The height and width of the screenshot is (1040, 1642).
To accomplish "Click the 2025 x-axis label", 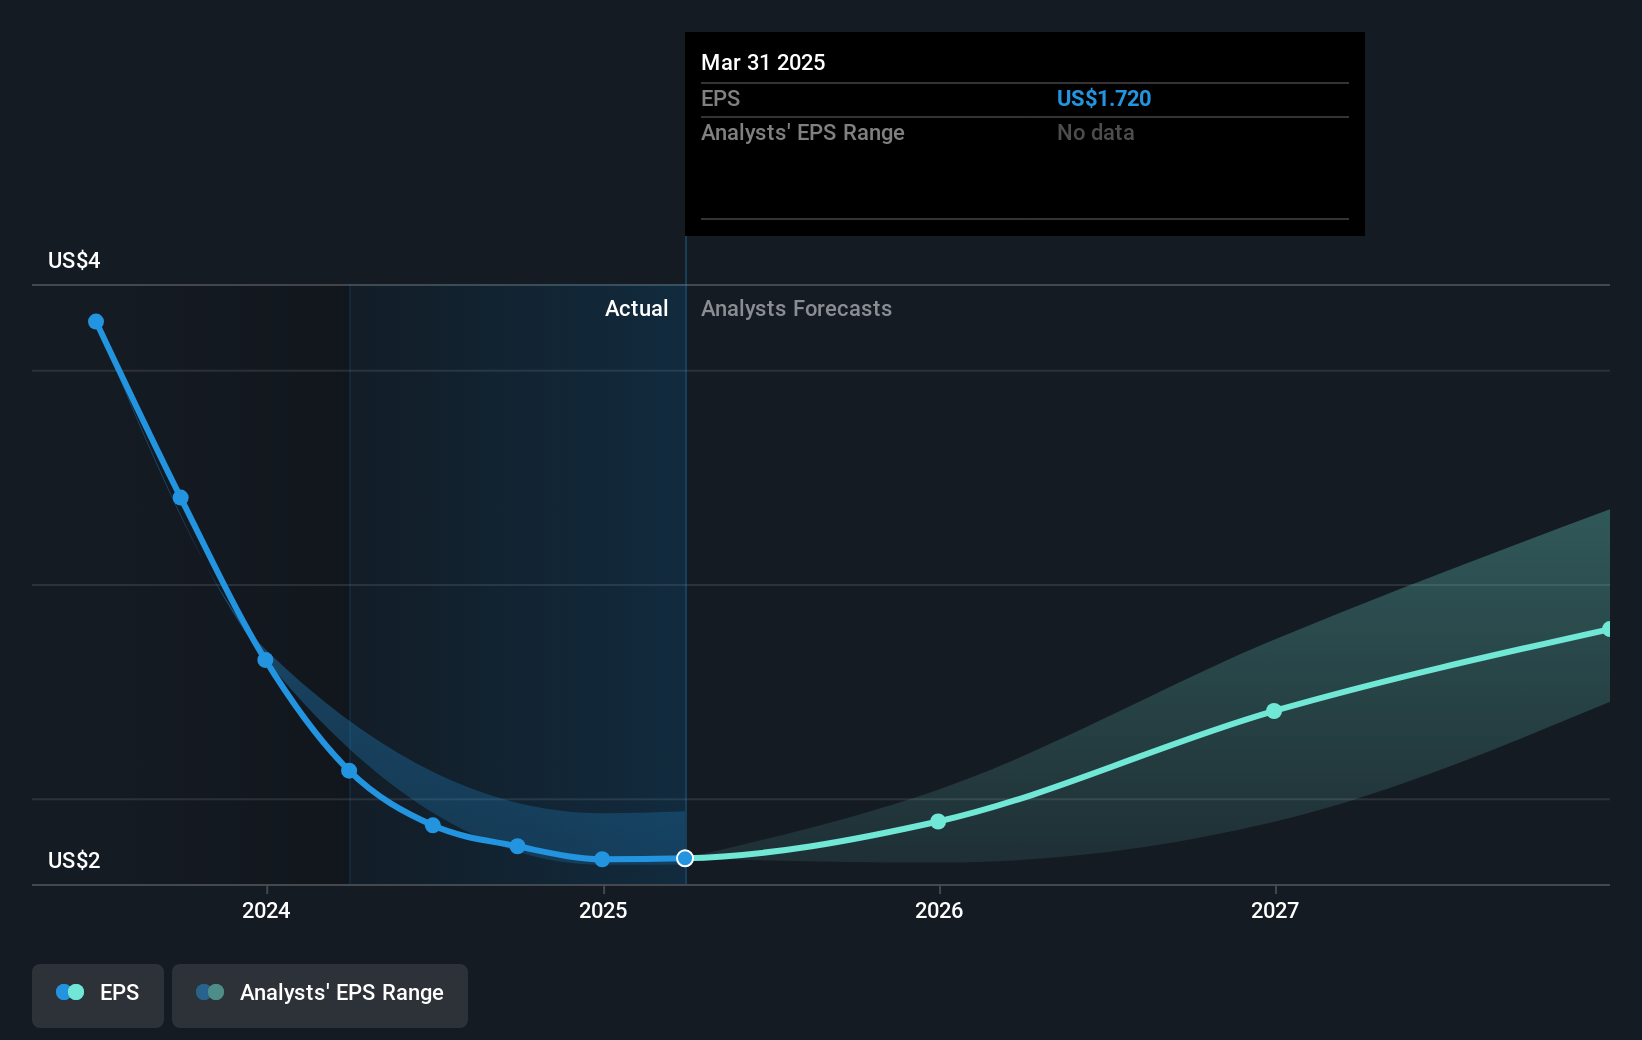I will [603, 910].
